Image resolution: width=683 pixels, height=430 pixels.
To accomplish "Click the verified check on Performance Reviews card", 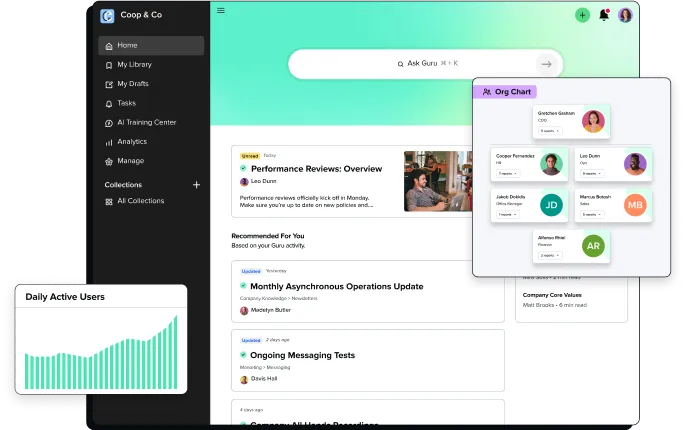I will 243,168.
